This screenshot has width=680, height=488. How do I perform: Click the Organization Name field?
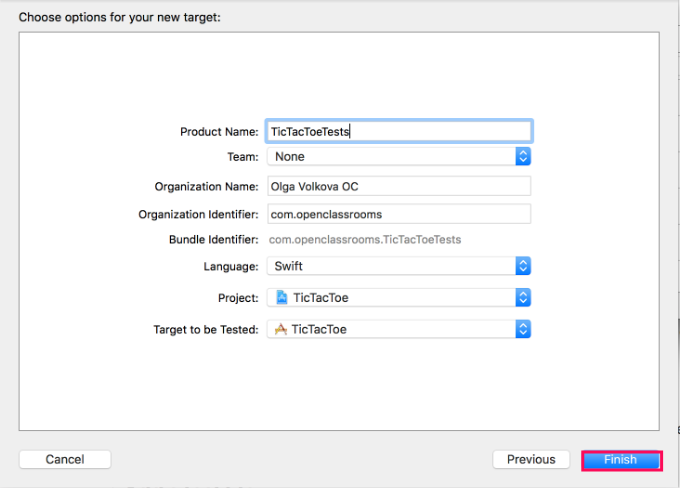coord(399,187)
